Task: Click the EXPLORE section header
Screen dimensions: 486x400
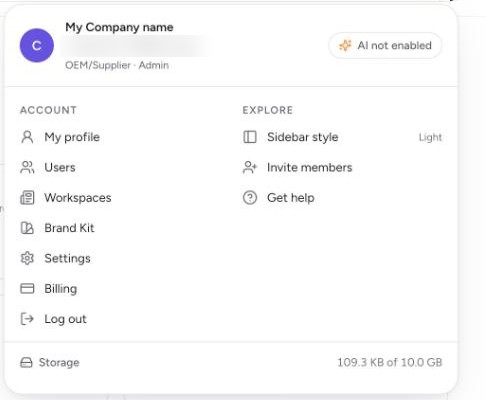Action: pyautogui.click(x=268, y=110)
